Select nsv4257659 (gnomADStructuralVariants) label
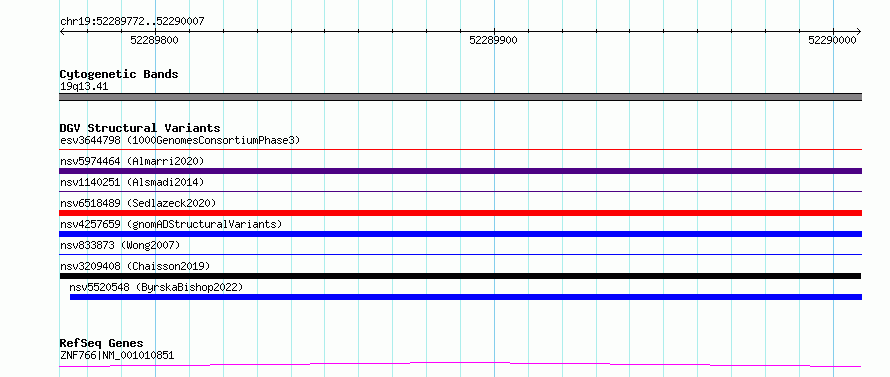The image size is (890, 377). coord(171,224)
